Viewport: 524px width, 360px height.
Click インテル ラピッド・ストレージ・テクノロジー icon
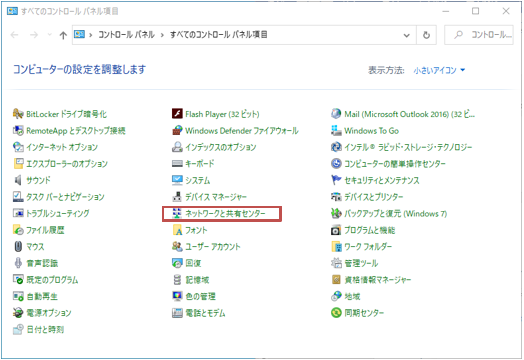(336, 147)
